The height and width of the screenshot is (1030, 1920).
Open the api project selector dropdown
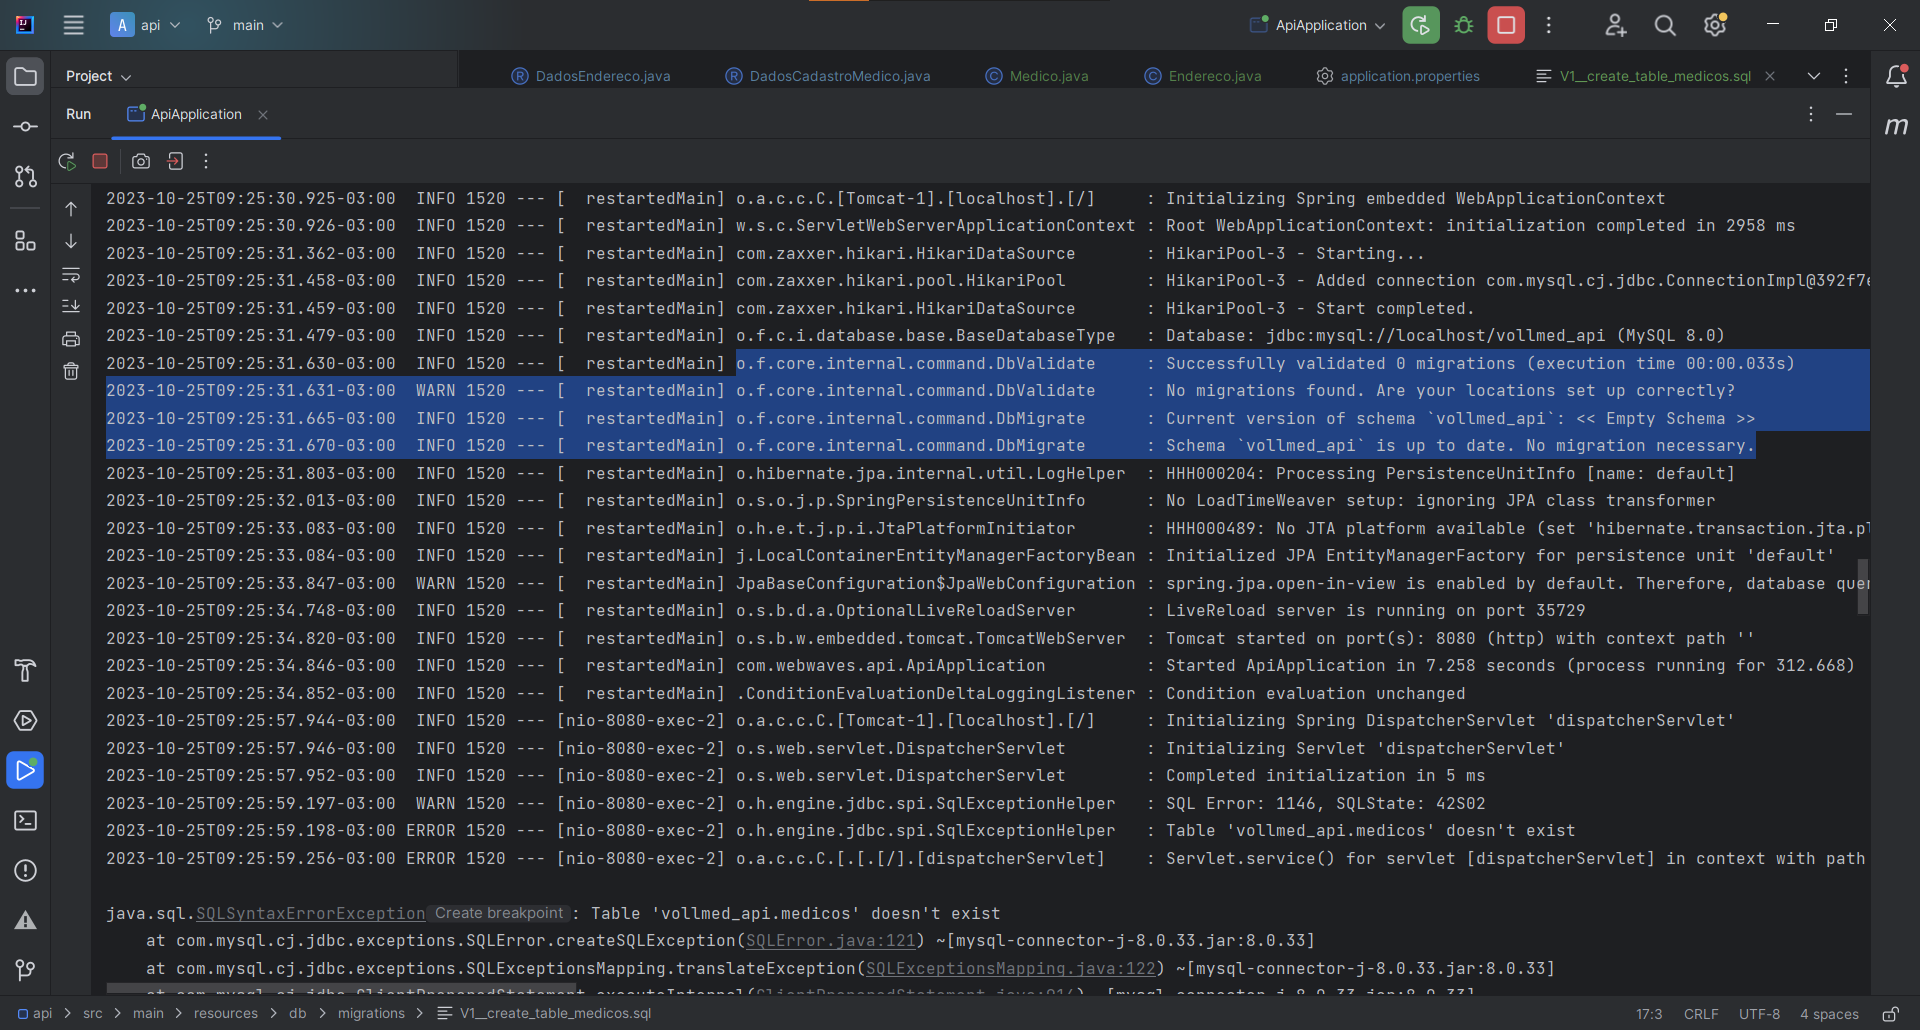pos(146,25)
